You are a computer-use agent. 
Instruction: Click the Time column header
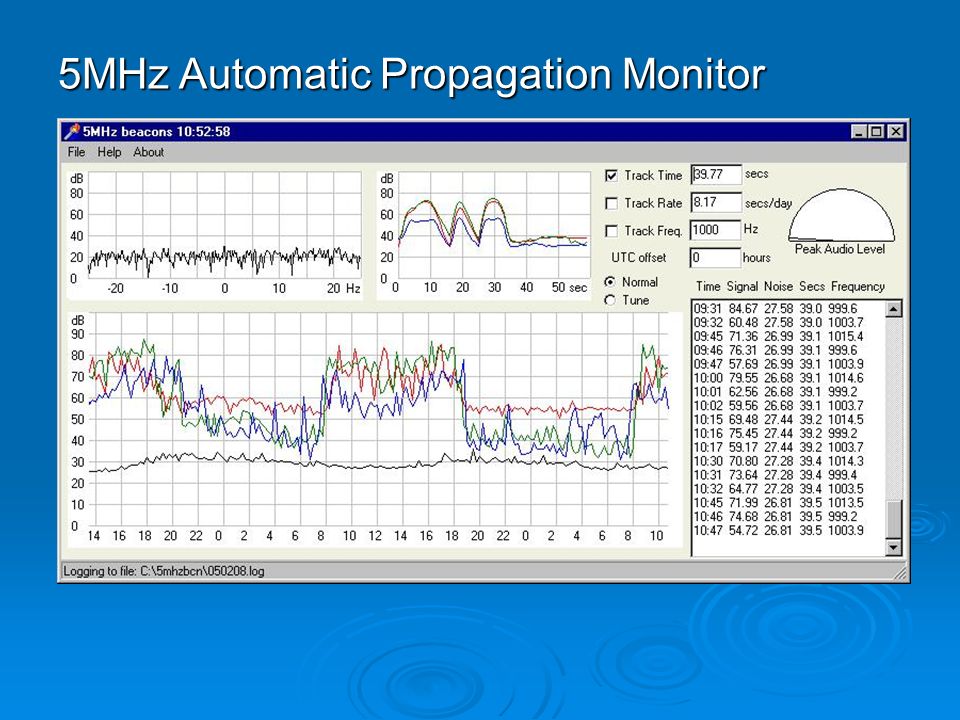pyautogui.click(x=708, y=287)
